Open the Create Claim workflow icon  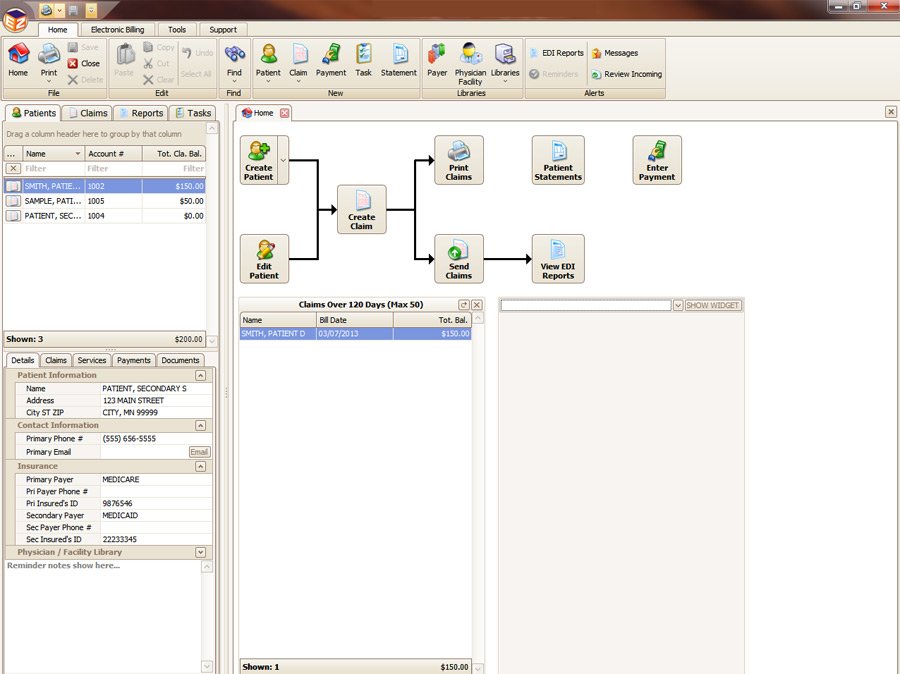tap(361, 210)
